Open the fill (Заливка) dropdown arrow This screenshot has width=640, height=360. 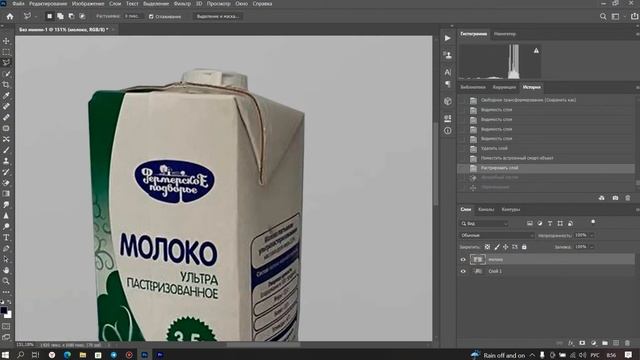click(592, 247)
